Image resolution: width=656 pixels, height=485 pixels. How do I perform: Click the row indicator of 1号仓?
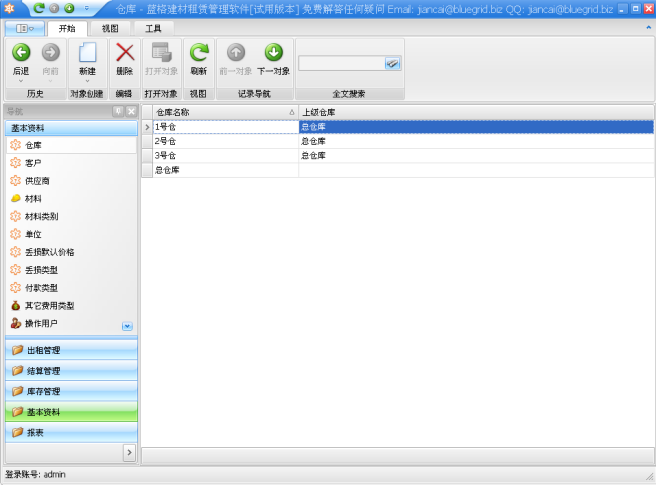(x=147, y=127)
